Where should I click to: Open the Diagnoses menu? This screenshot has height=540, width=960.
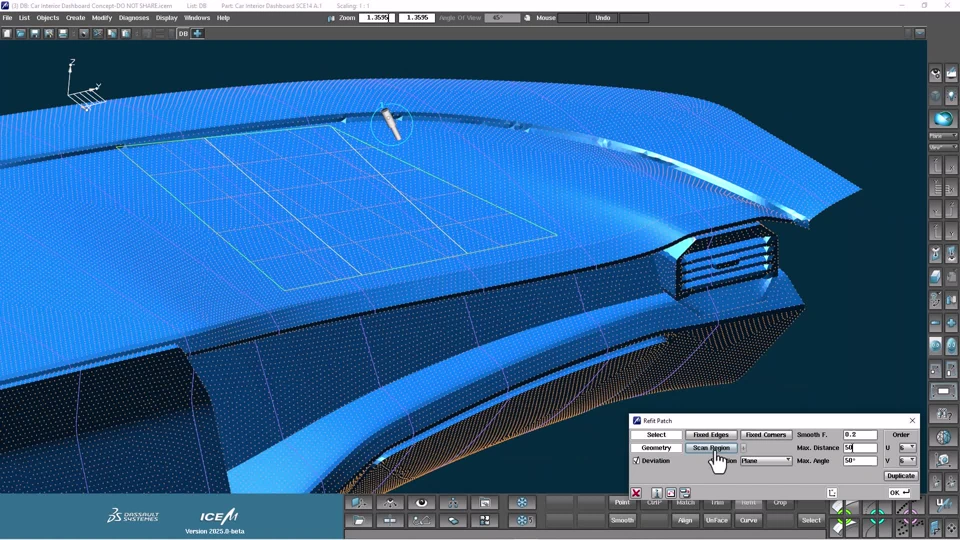[133, 18]
